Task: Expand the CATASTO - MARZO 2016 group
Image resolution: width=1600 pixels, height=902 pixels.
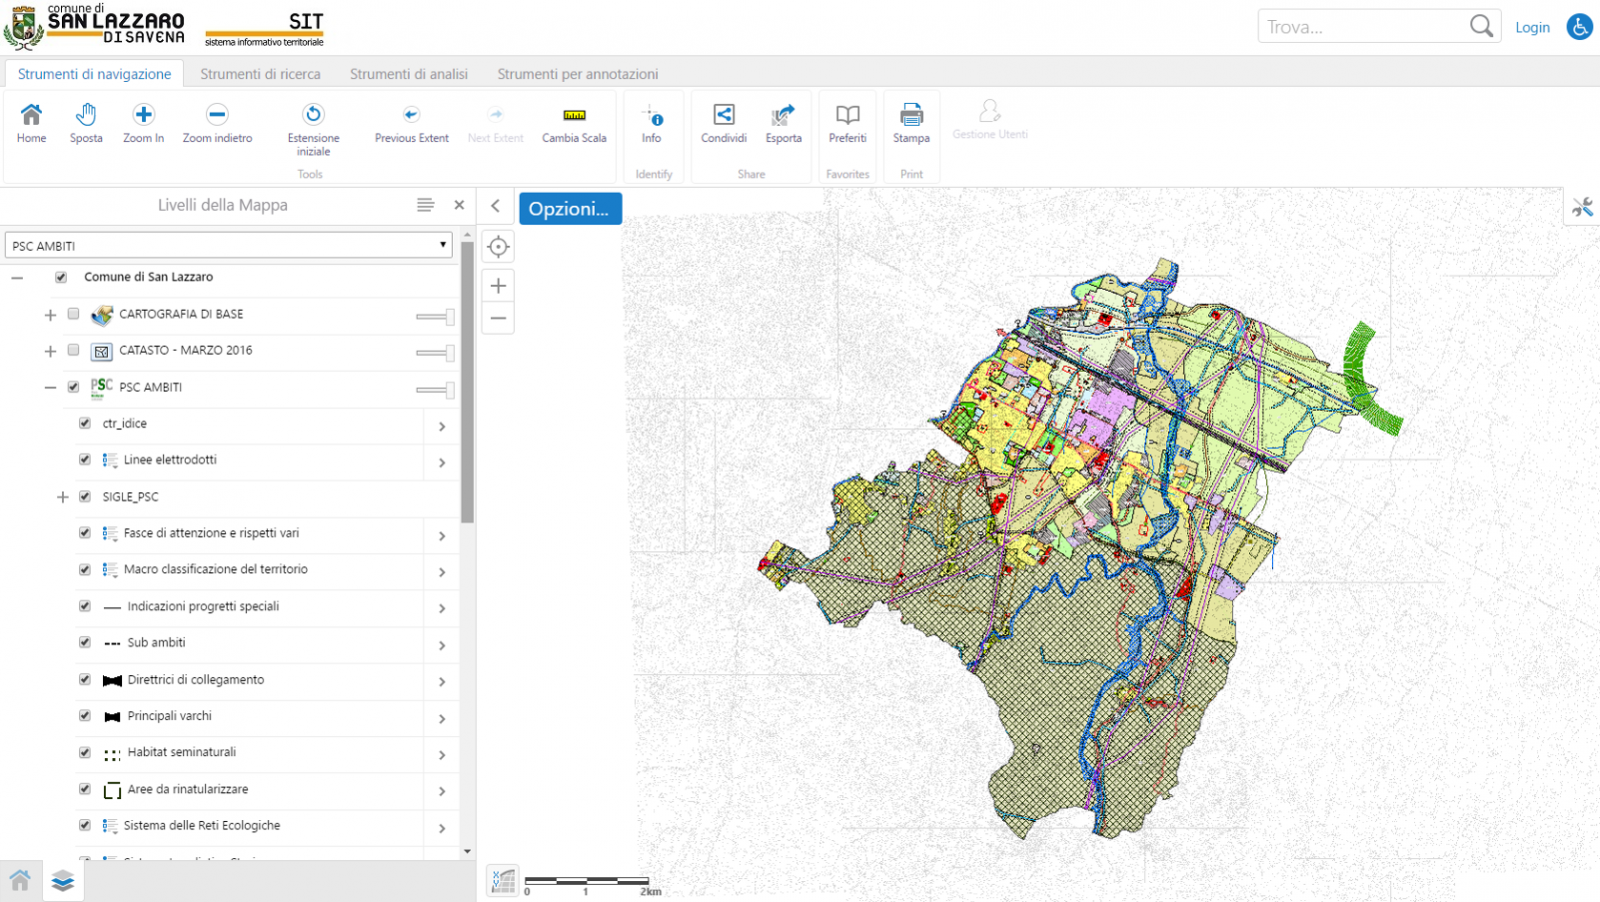Action: tap(50, 351)
